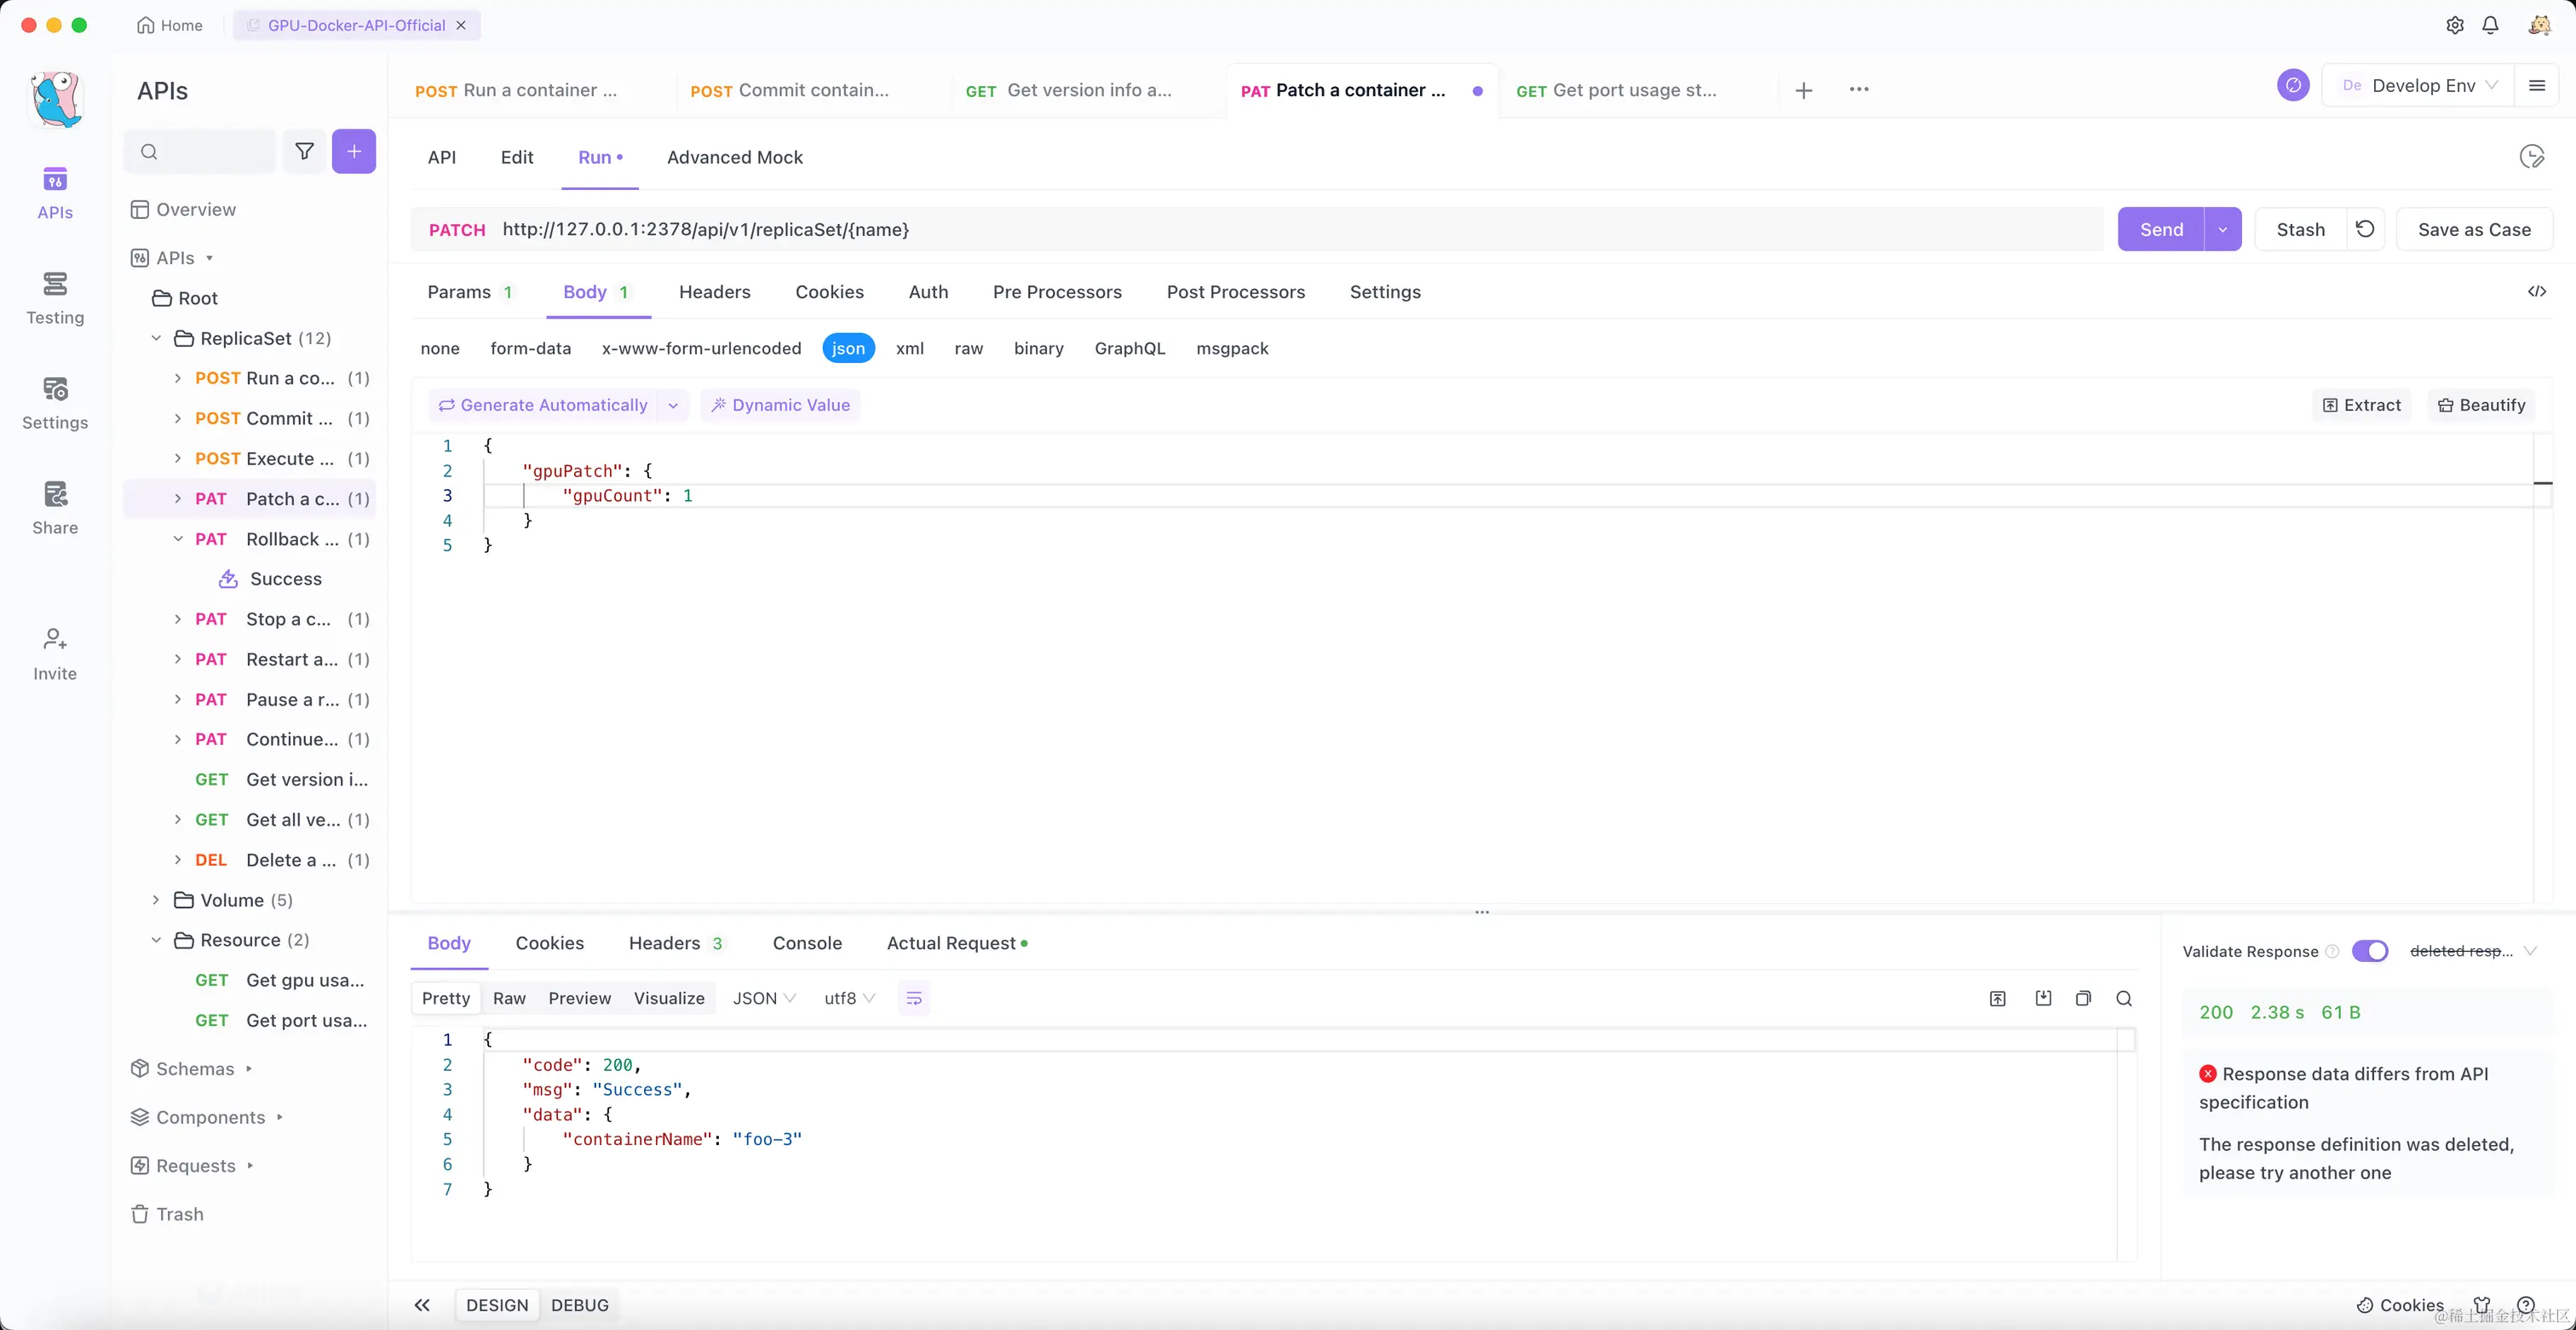Open the Pre Processors tab
Viewport: 2576px width, 1330px height.
click(1057, 292)
